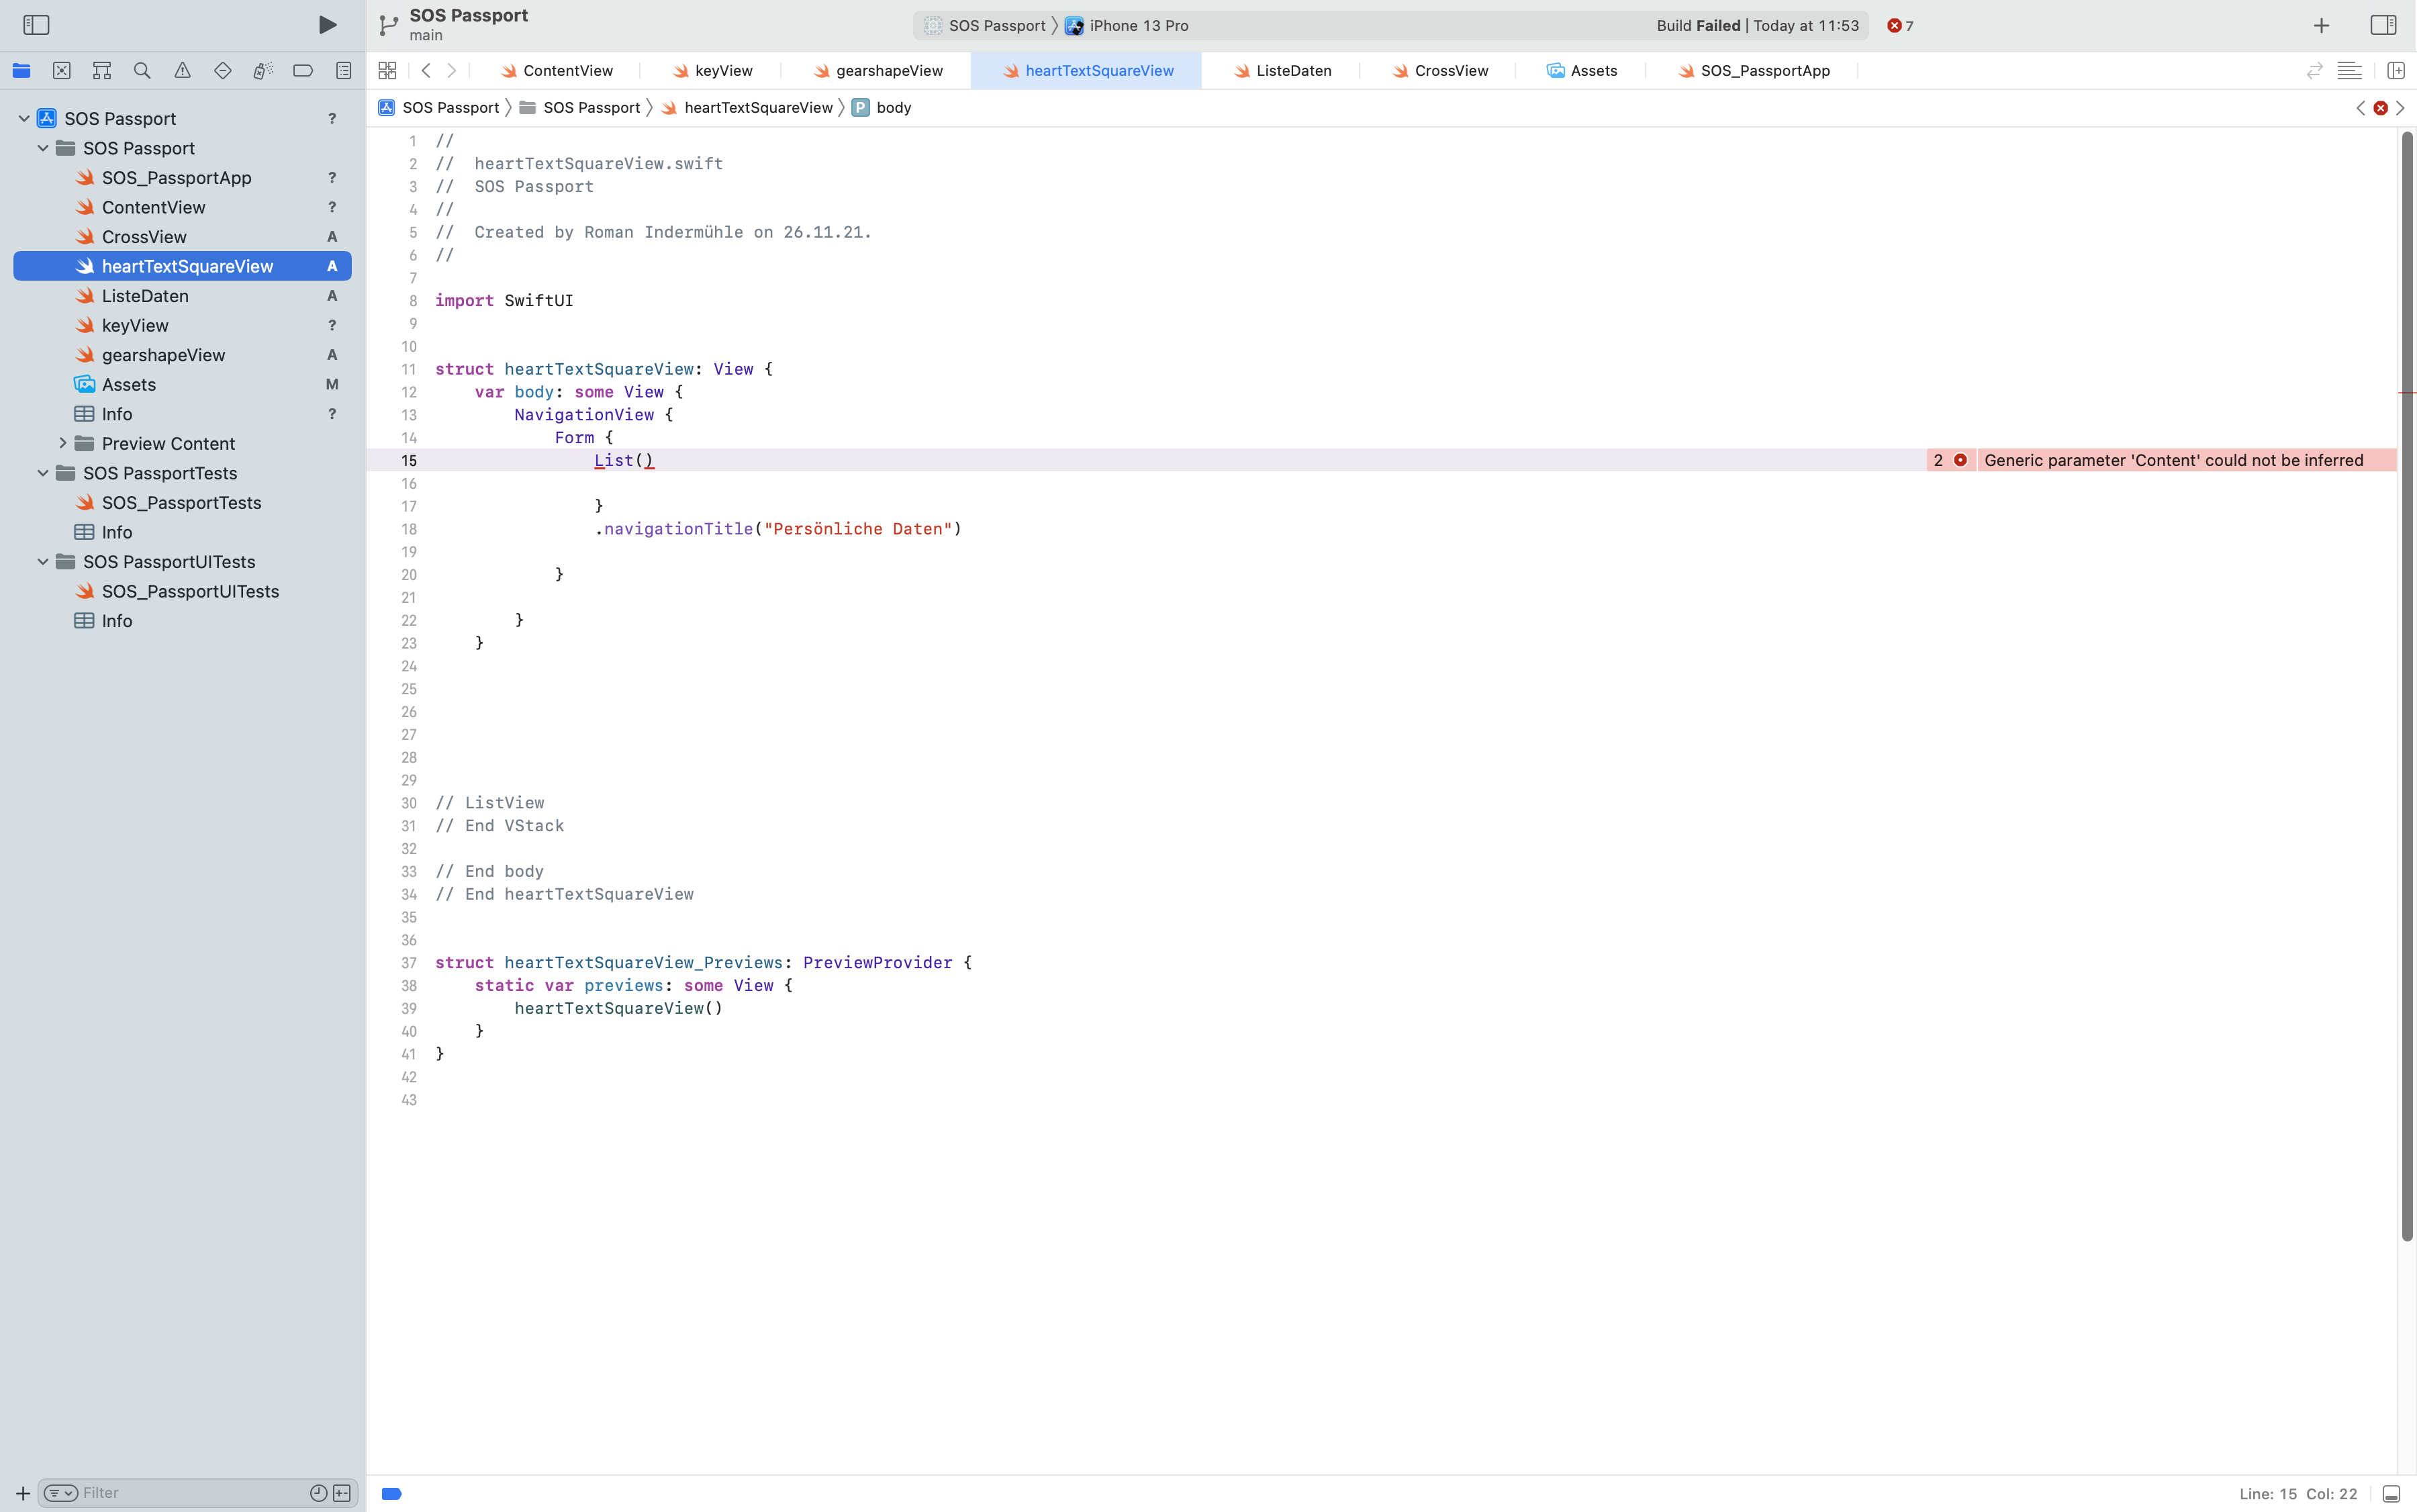Click the Related Items grid icon
The image size is (2417, 1512).
[388, 70]
